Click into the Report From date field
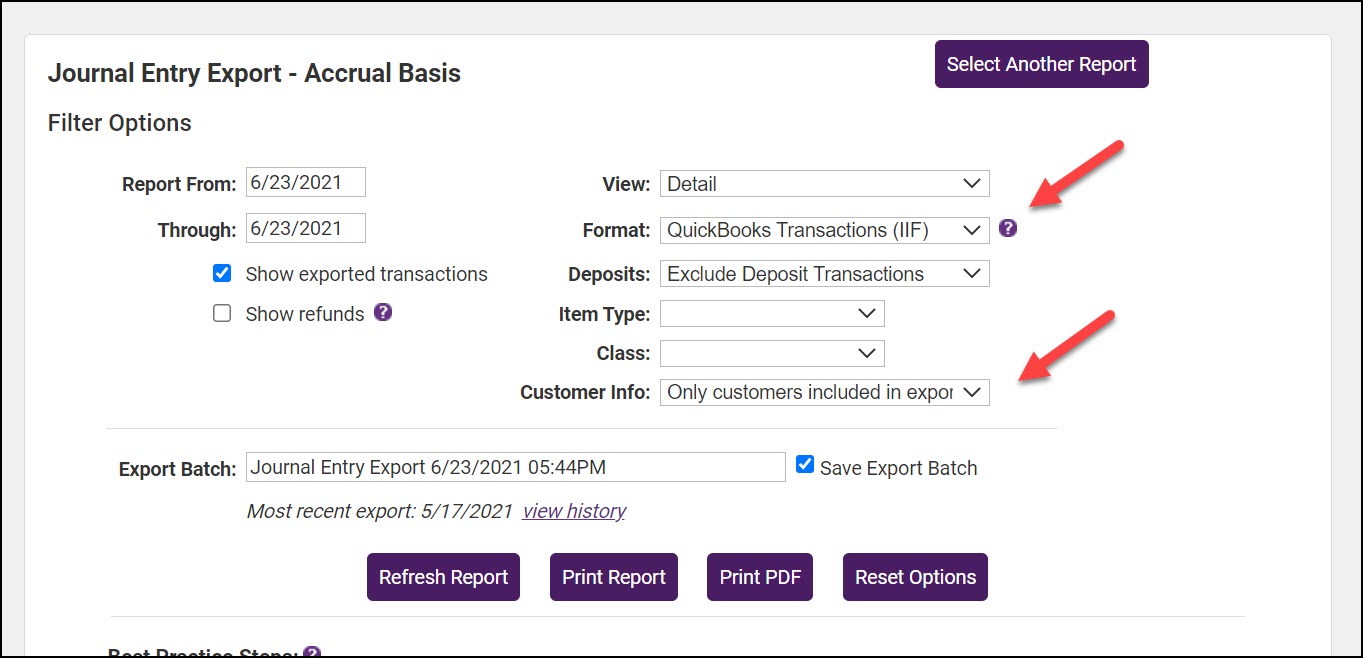Screen dimensions: 1363x658 click(x=305, y=182)
